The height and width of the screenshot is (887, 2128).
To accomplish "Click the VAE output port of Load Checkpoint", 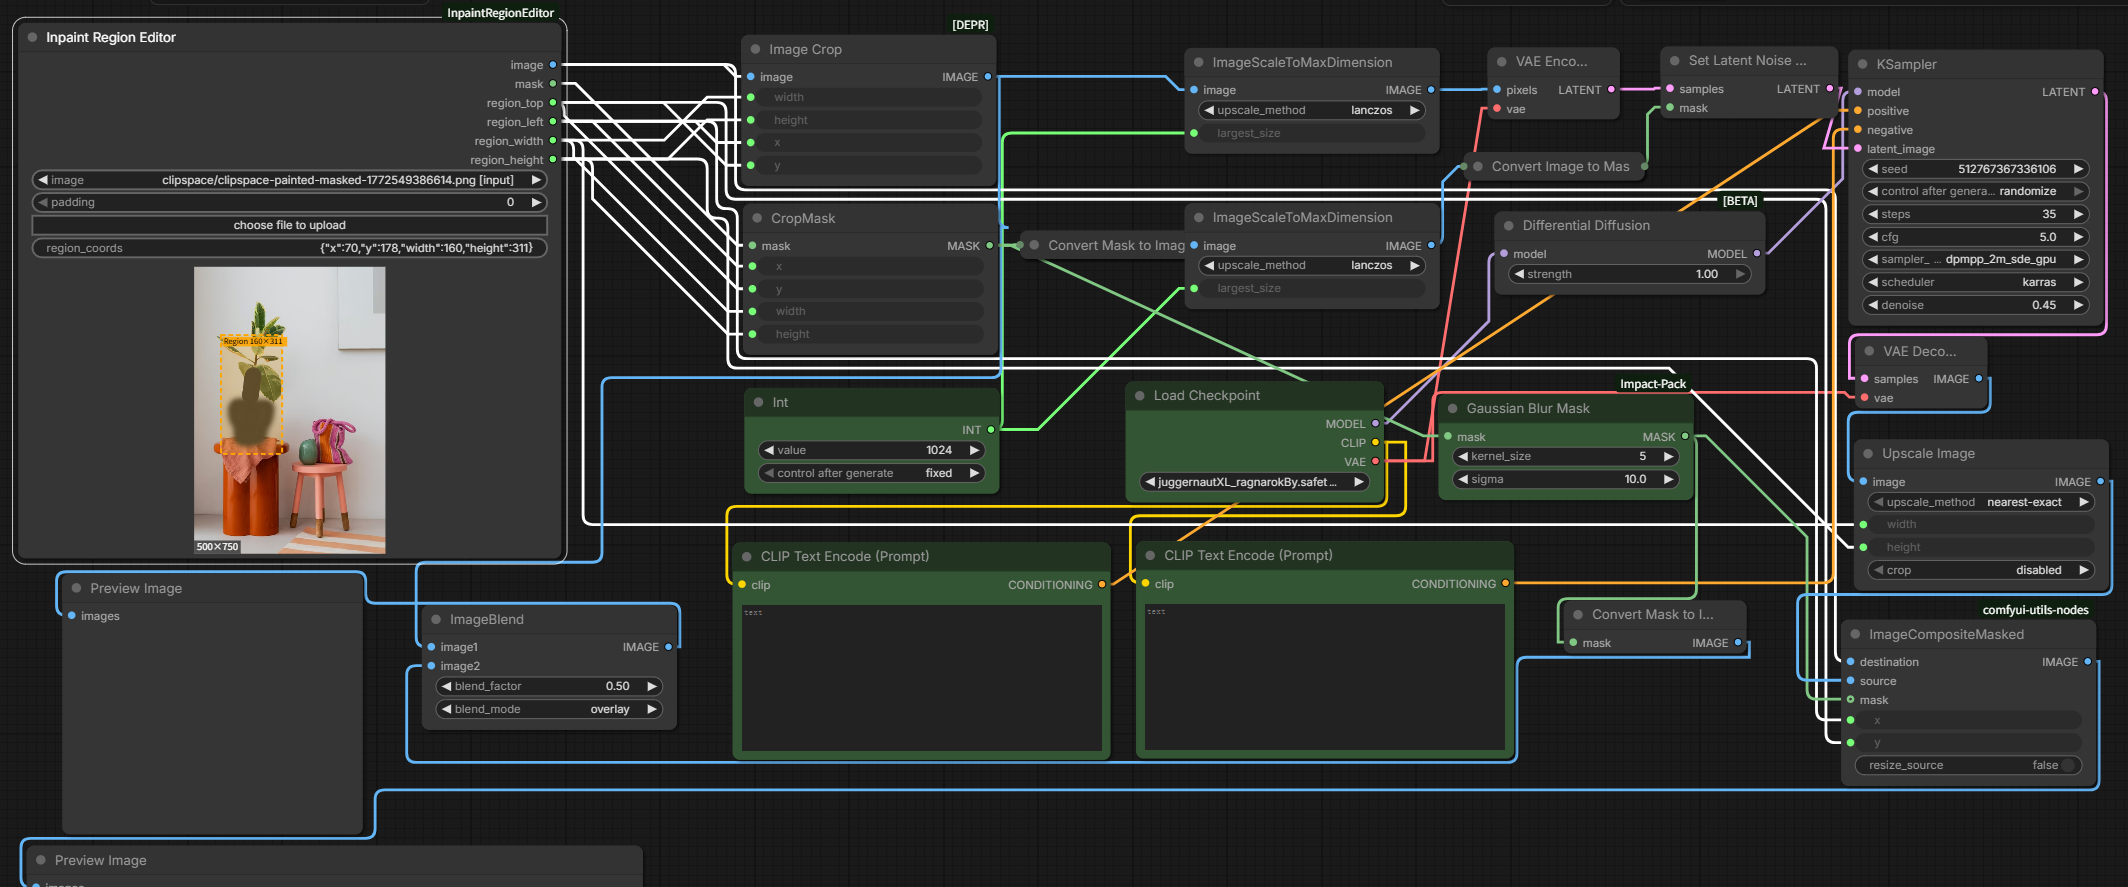I will [1375, 462].
